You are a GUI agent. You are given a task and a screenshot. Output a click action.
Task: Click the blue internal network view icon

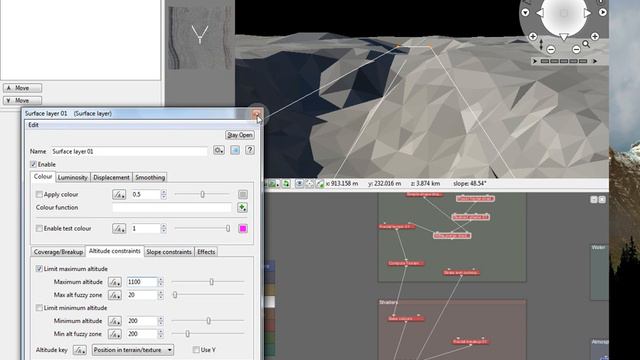point(235,151)
